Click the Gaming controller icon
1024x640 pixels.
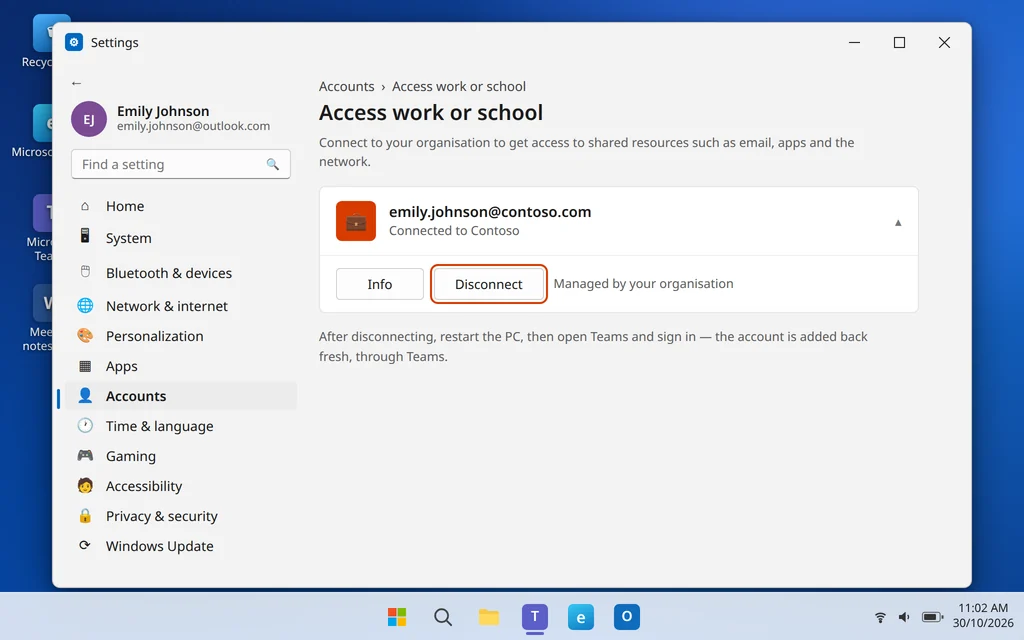(85, 455)
